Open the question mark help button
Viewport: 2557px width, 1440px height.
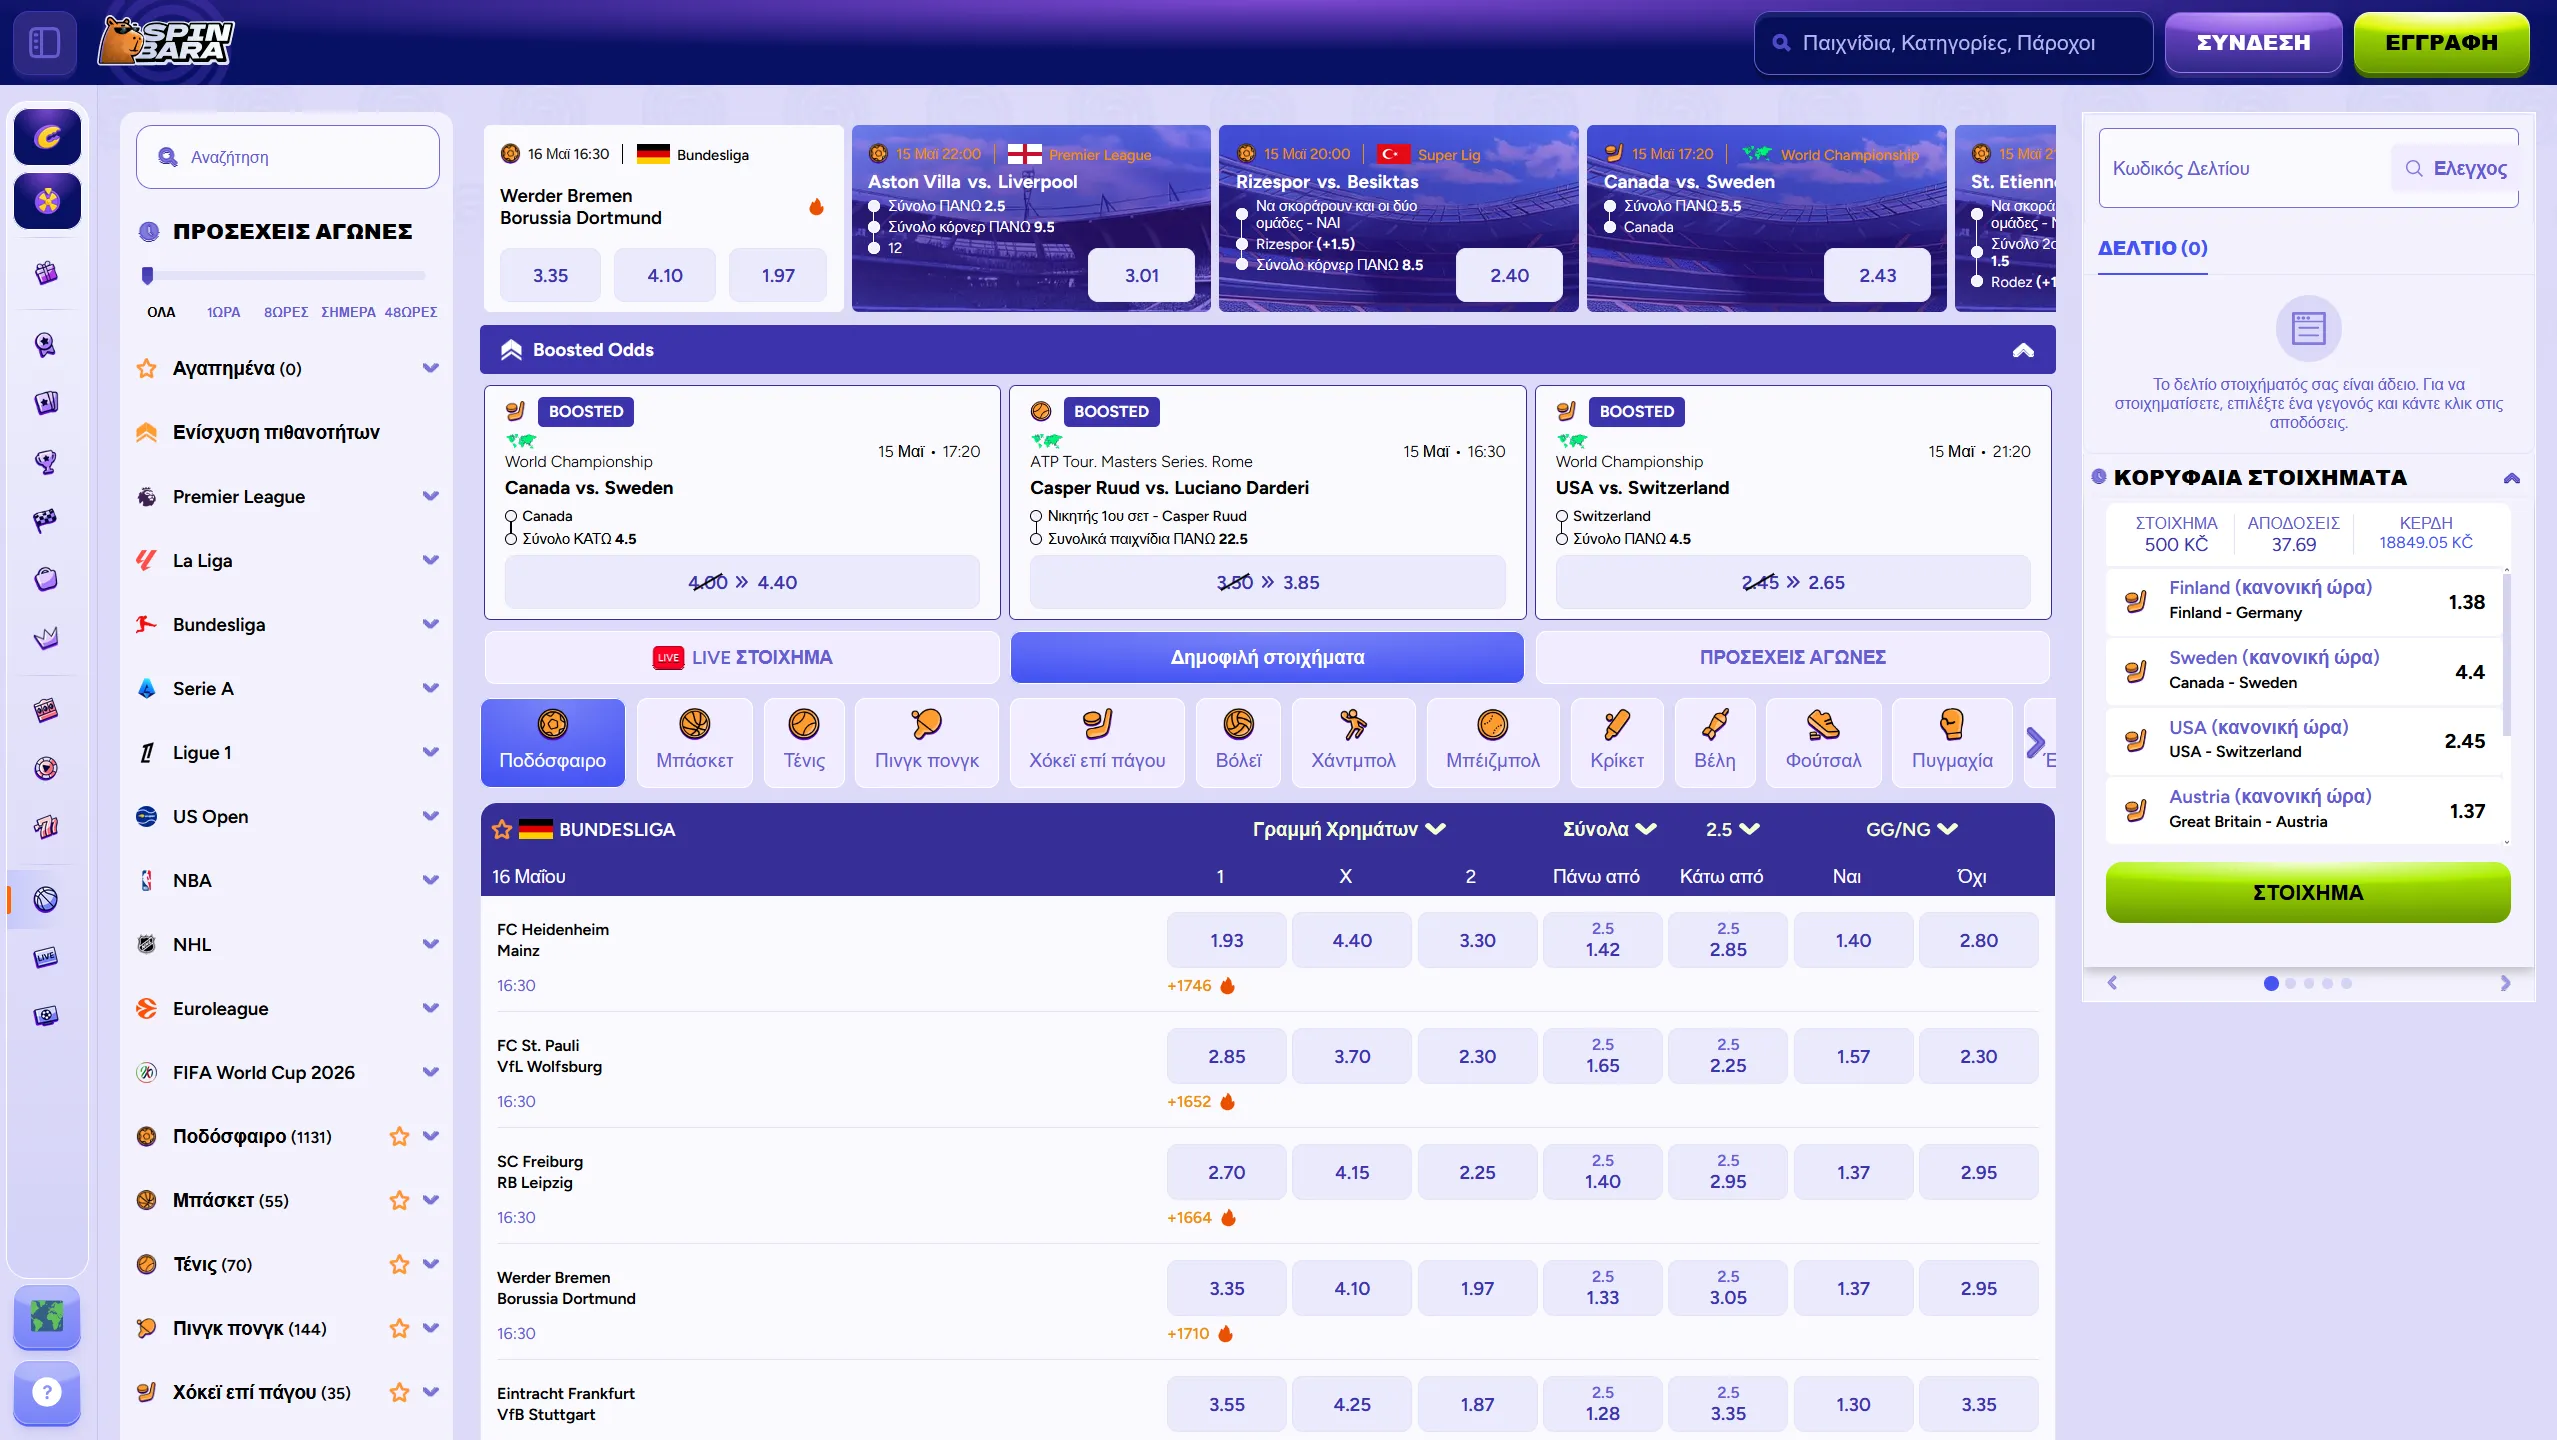47,1392
